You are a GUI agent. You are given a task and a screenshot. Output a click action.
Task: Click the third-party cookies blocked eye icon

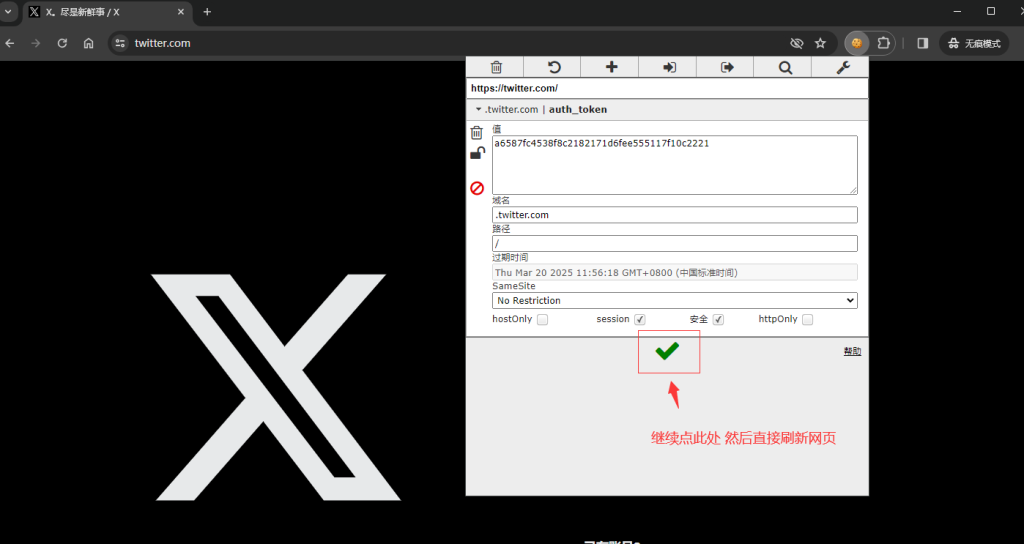[x=796, y=43]
